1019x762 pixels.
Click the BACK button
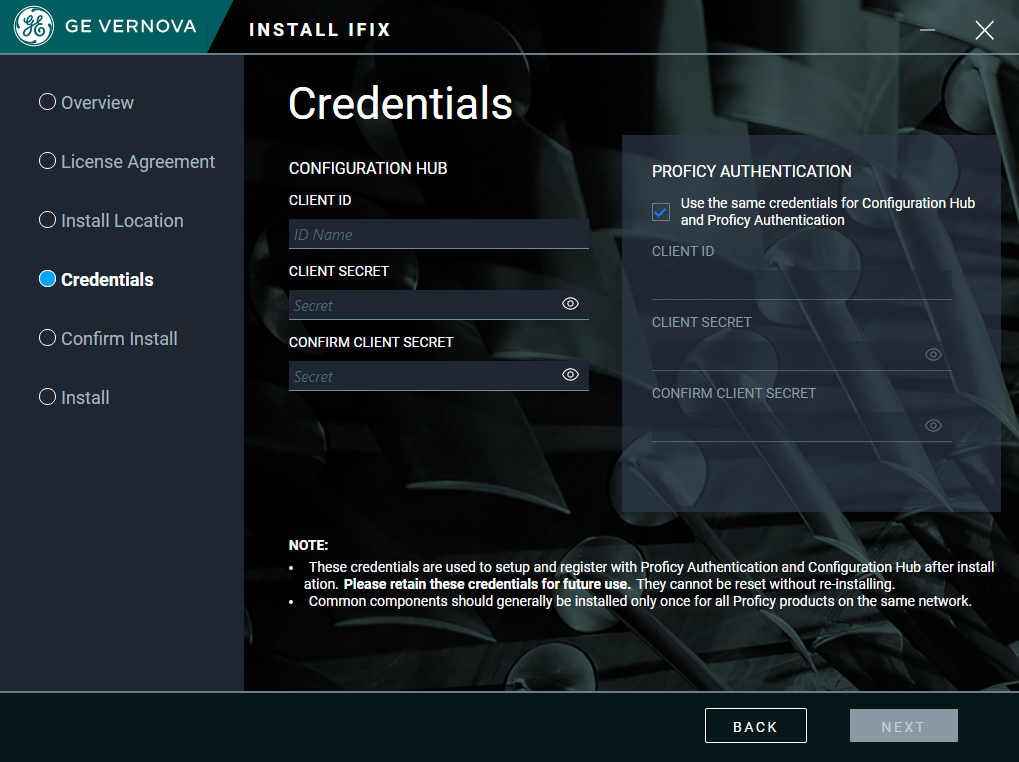coord(756,726)
